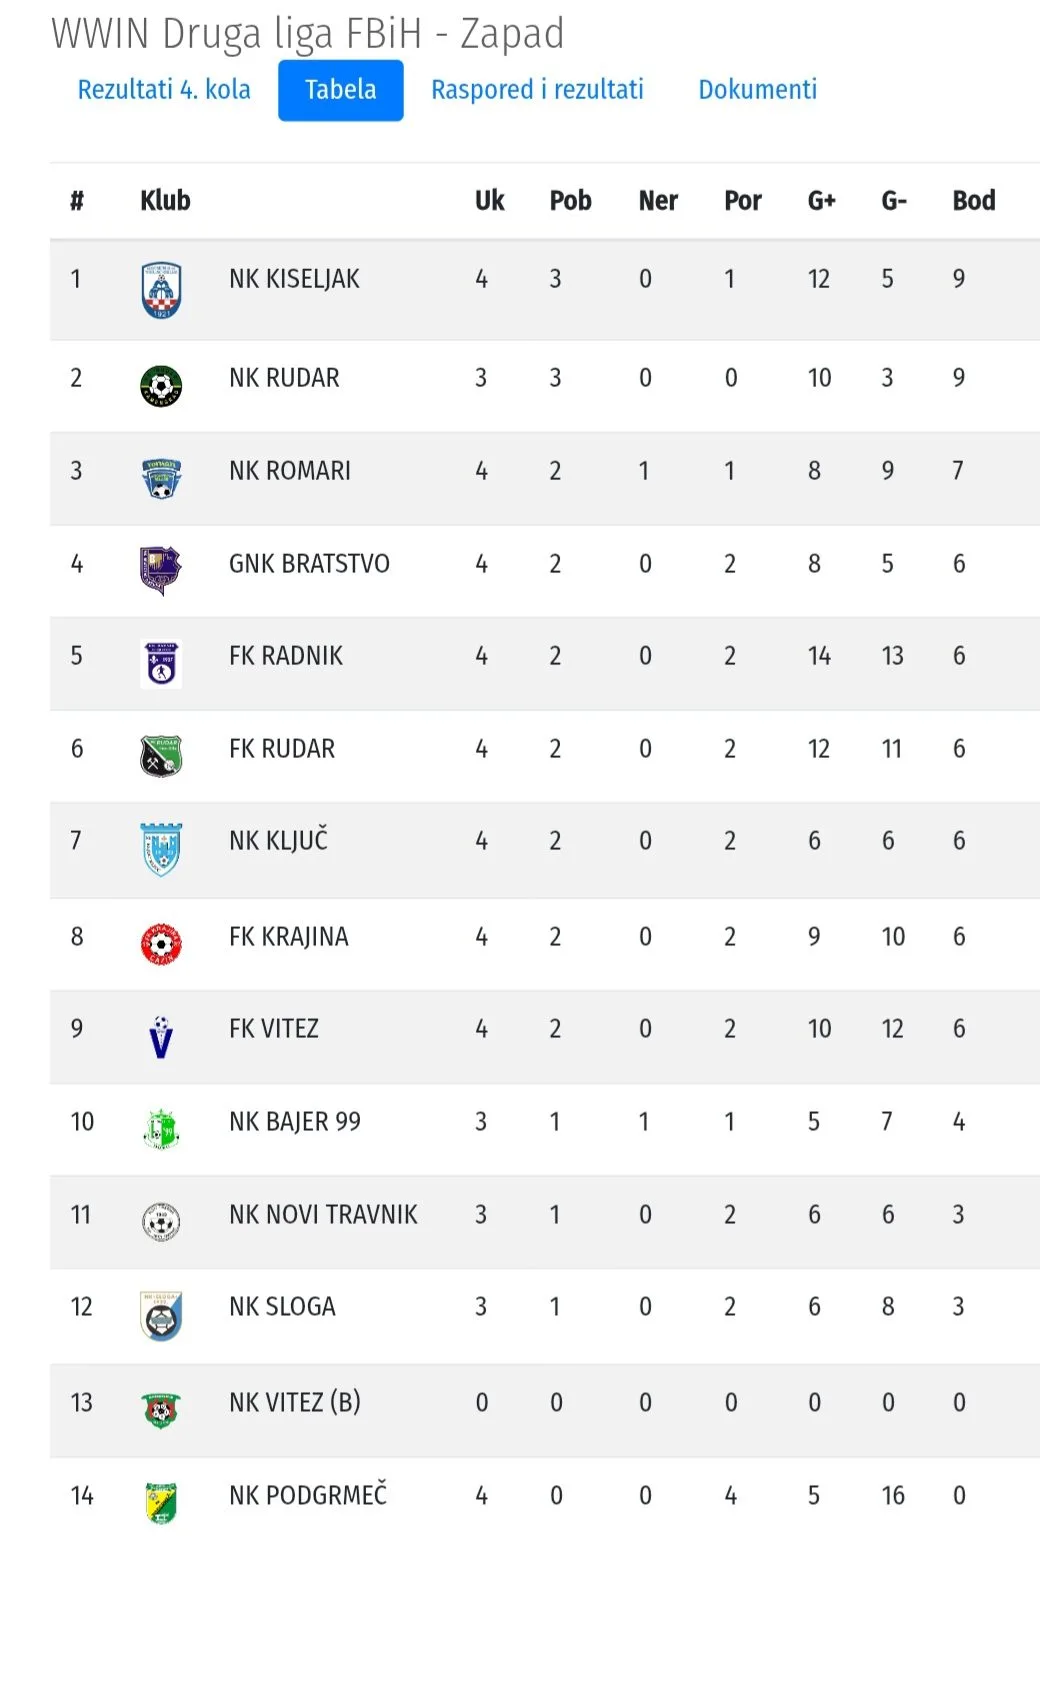Click the NK Ključ shield crest
1040x1701 pixels.
[161, 849]
